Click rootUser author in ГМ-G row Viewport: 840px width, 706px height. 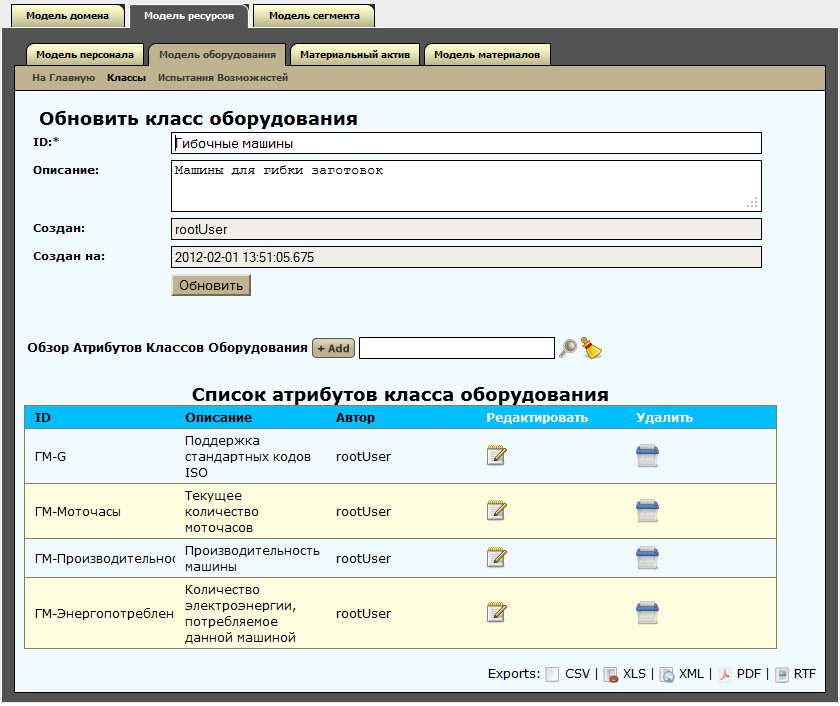pyautogui.click(x=363, y=457)
